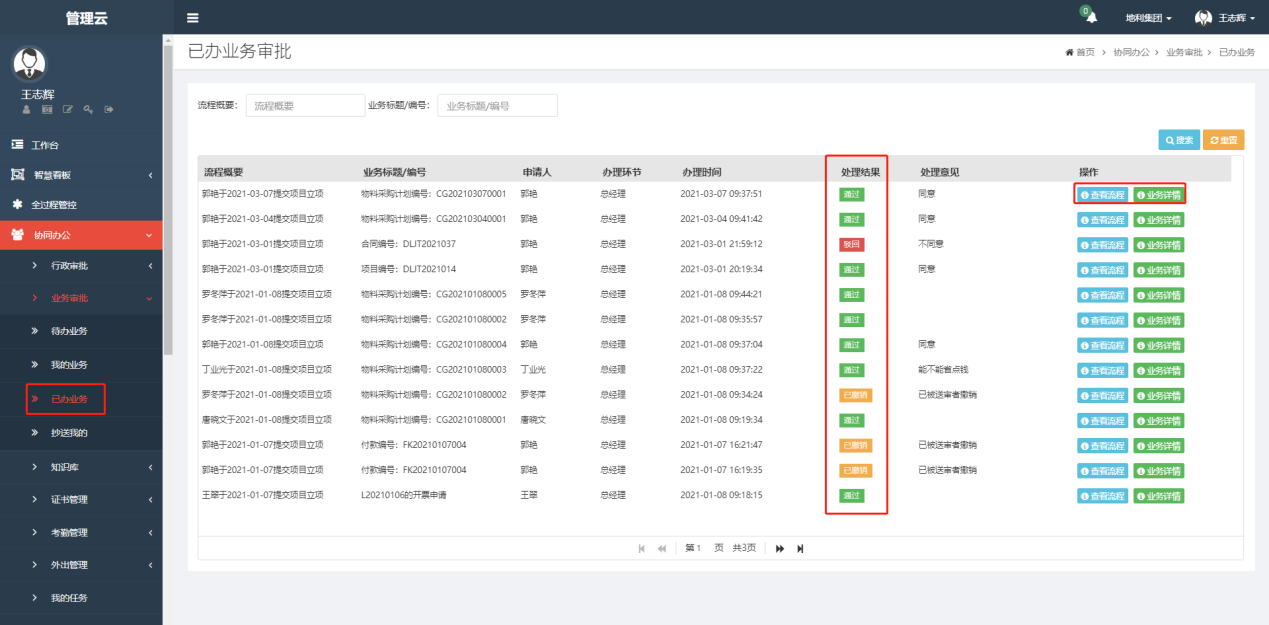
Task: Click the 协同办公 breadcrumb link
Action: pos(1131,52)
